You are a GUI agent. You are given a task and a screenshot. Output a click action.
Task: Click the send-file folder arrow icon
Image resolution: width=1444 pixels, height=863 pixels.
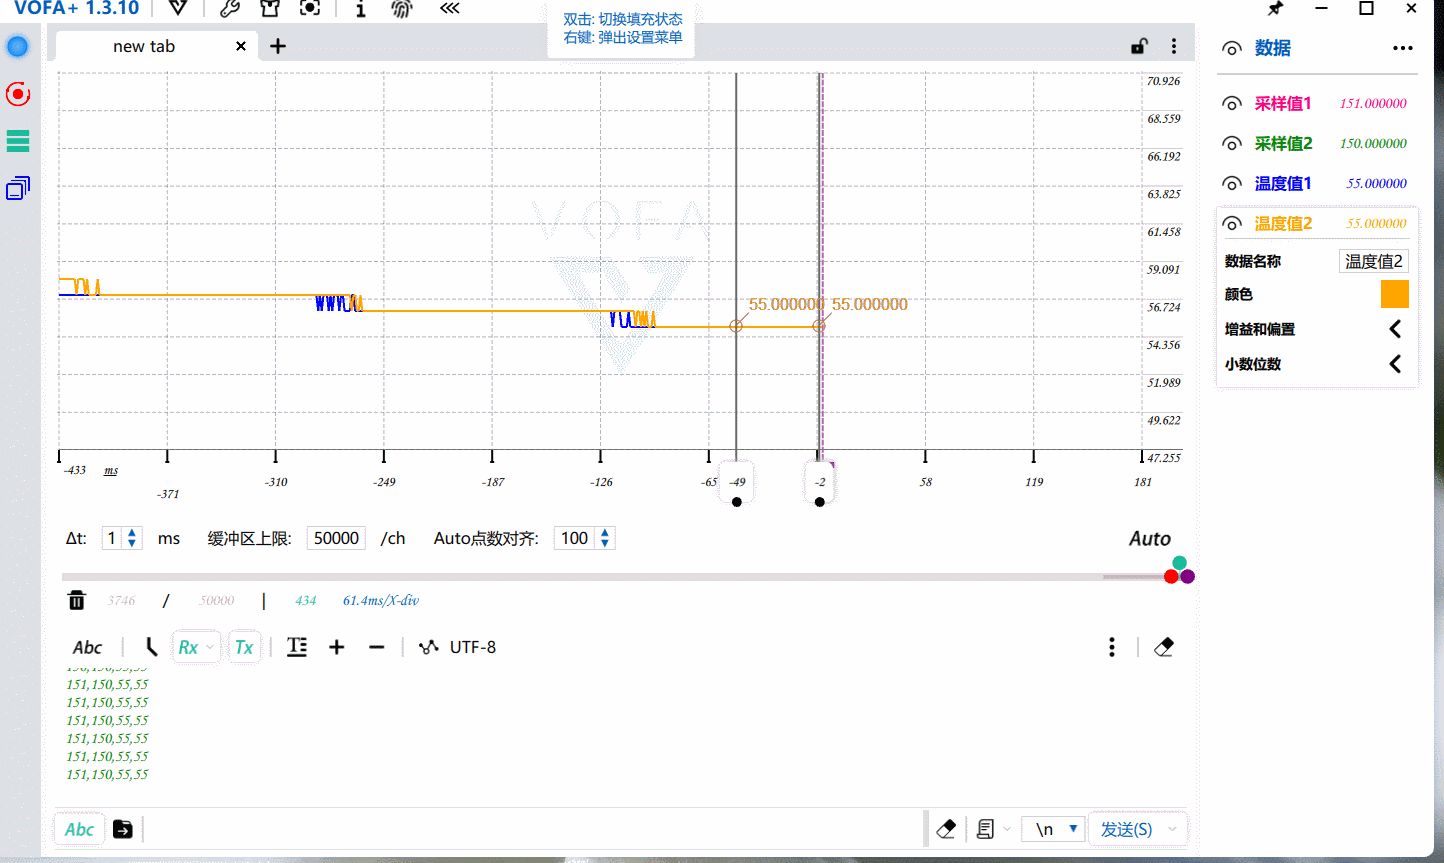[x=122, y=829]
